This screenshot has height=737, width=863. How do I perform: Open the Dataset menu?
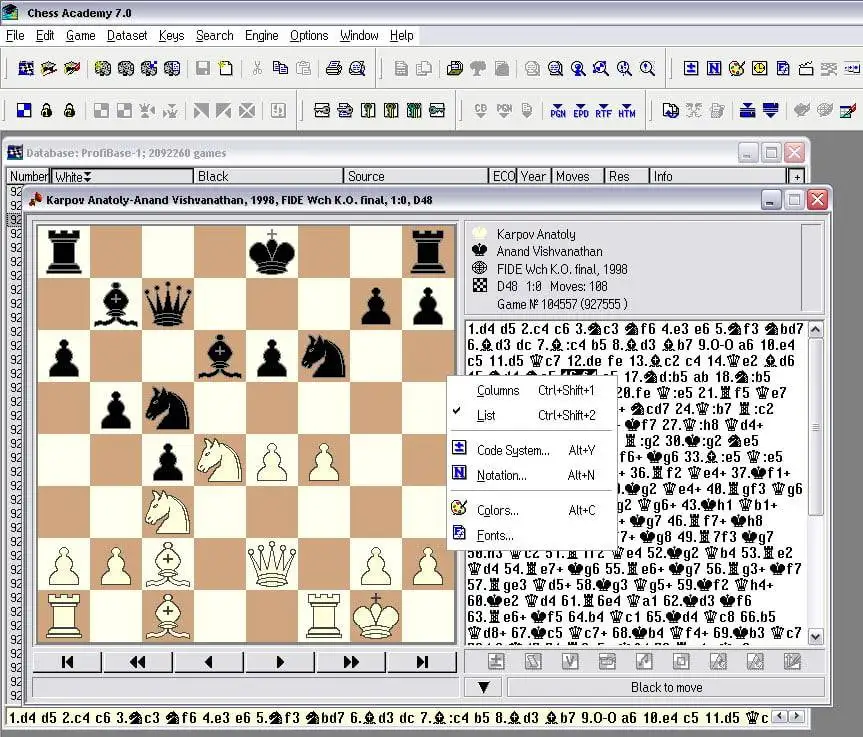coord(127,35)
